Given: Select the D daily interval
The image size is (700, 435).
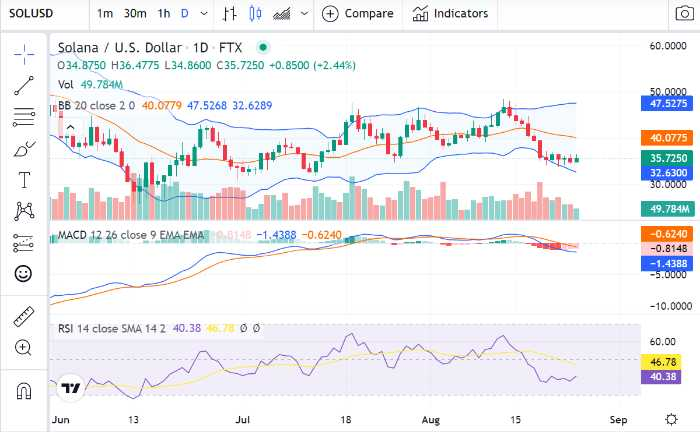Looking at the screenshot, I should point(184,14).
